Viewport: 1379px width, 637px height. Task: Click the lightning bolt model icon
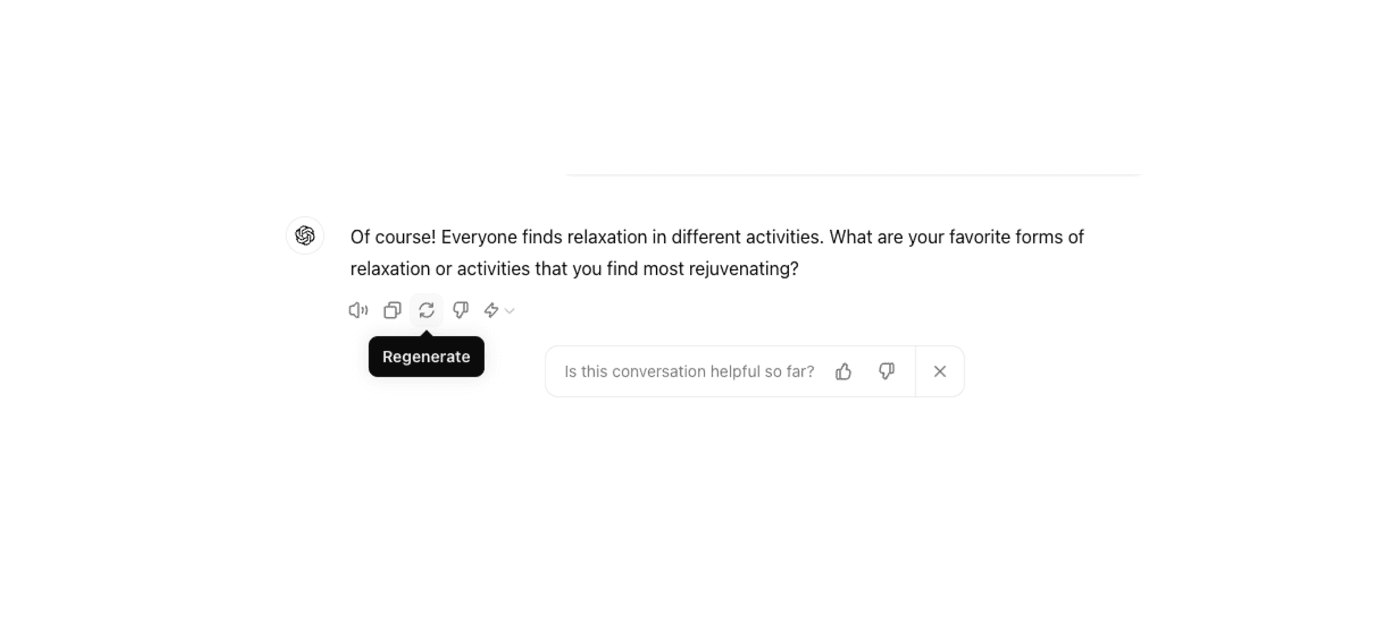point(491,310)
